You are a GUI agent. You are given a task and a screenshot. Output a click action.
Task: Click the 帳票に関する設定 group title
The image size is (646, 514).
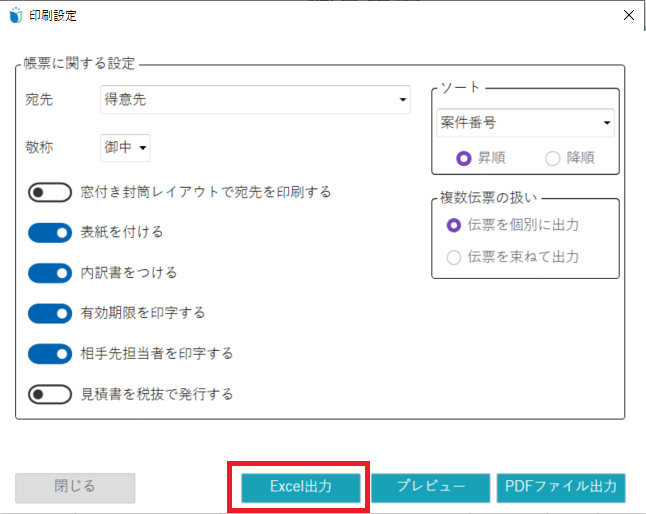[79, 63]
